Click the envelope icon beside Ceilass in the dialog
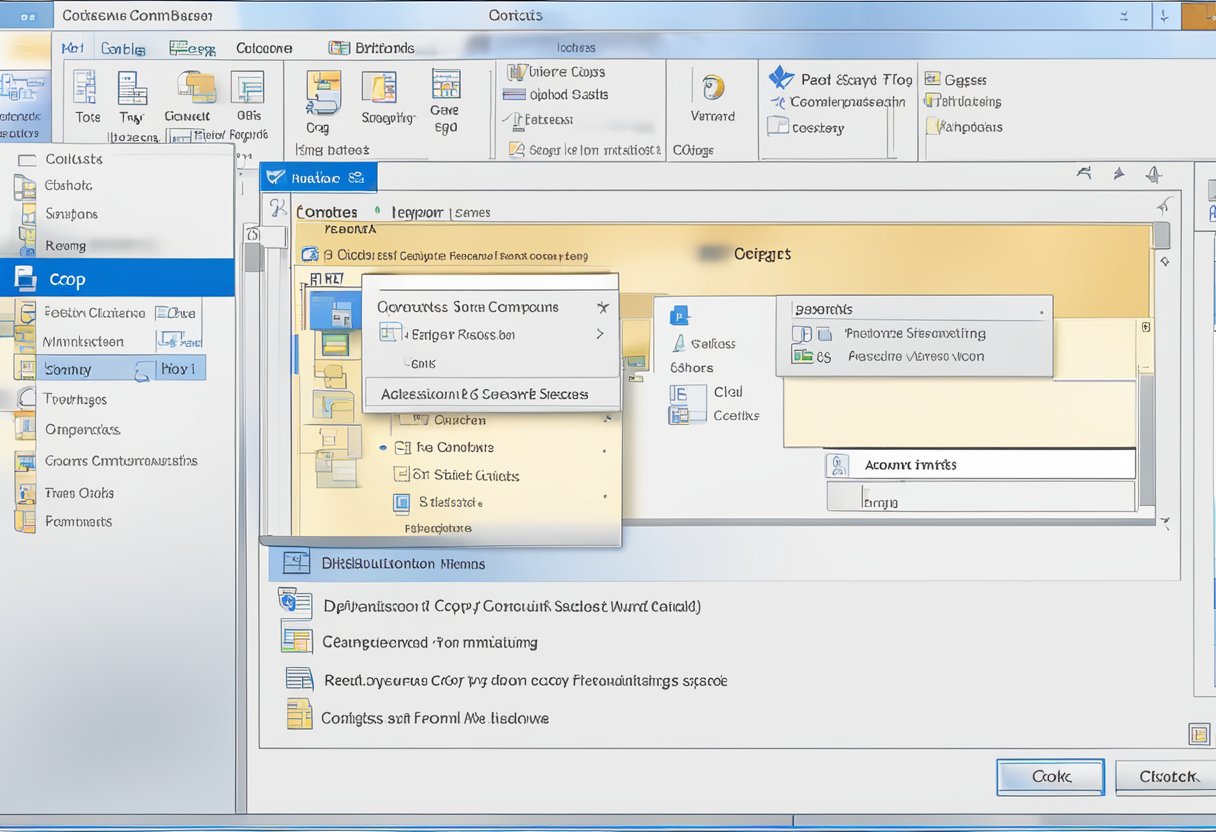Screen dimensions: 1216x832 pyautogui.click(x=679, y=343)
